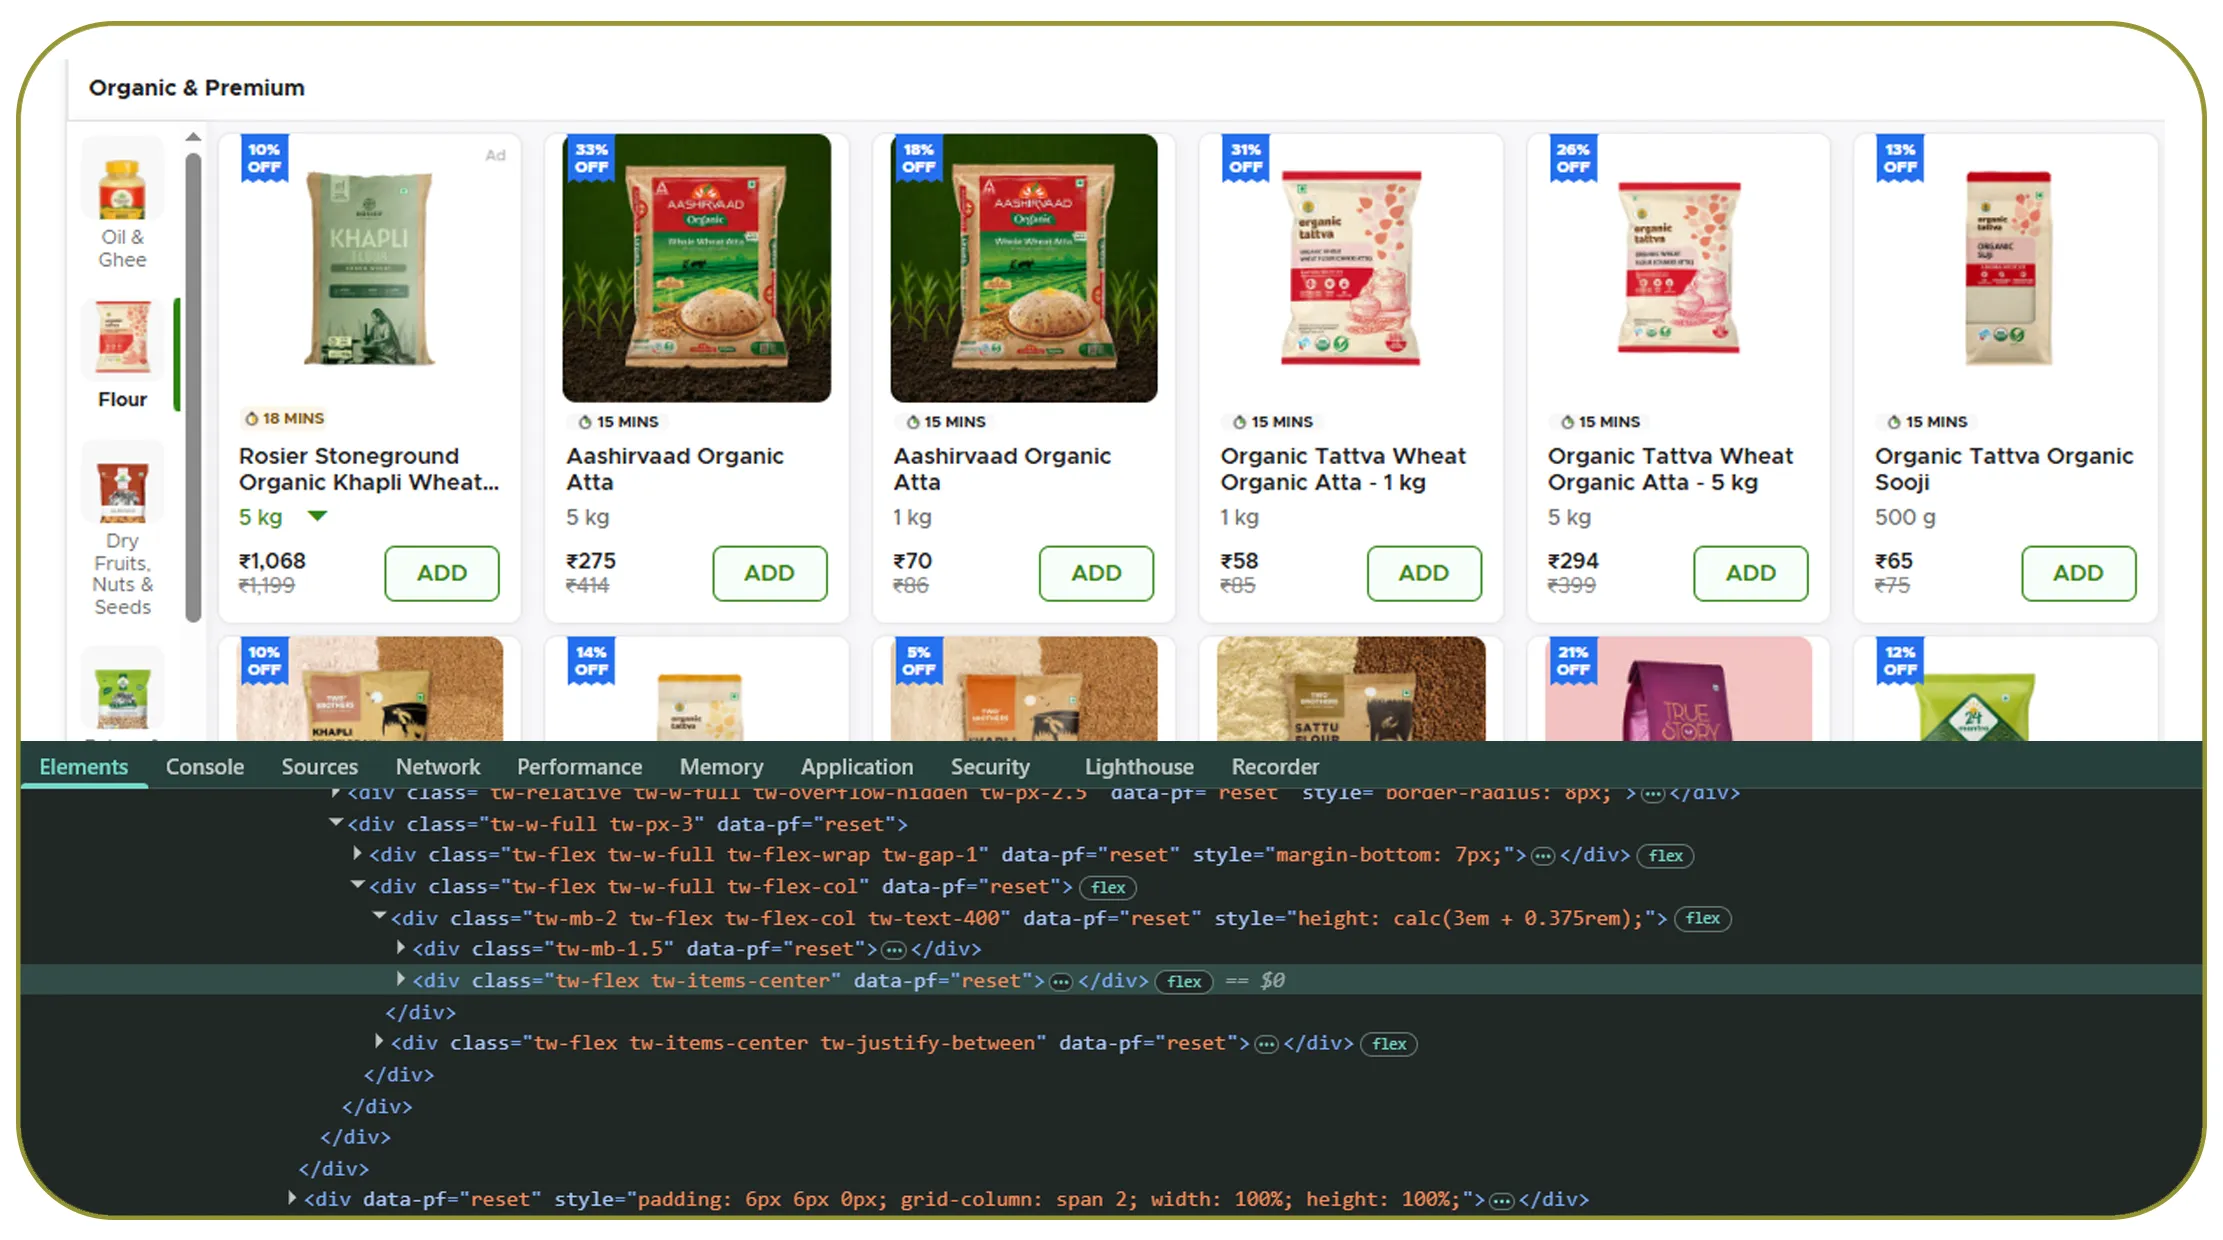Image resolution: width=2223 pixels, height=1240 pixels.
Task: Add Organic Tattva Organic Sooji
Action: (x=2078, y=573)
